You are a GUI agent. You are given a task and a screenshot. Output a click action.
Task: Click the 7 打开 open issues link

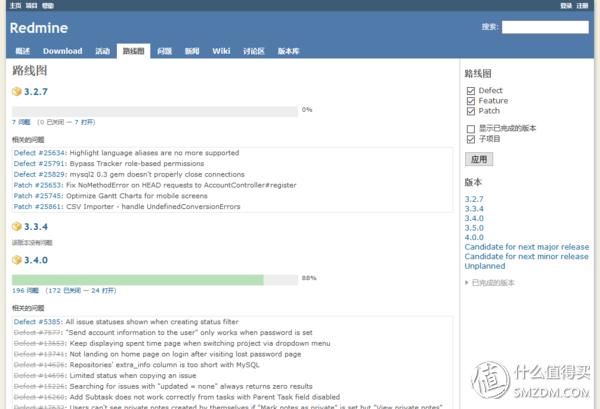pos(84,122)
